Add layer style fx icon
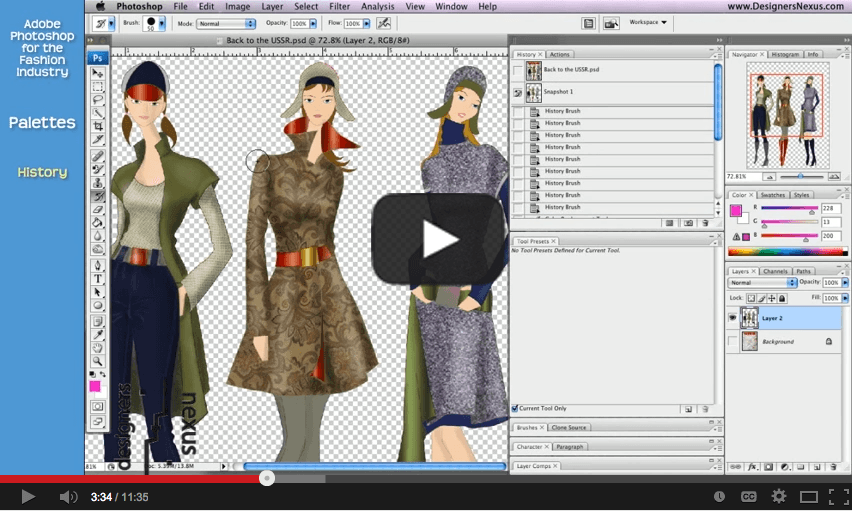This screenshot has width=852, height=511. tap(753, 467)
